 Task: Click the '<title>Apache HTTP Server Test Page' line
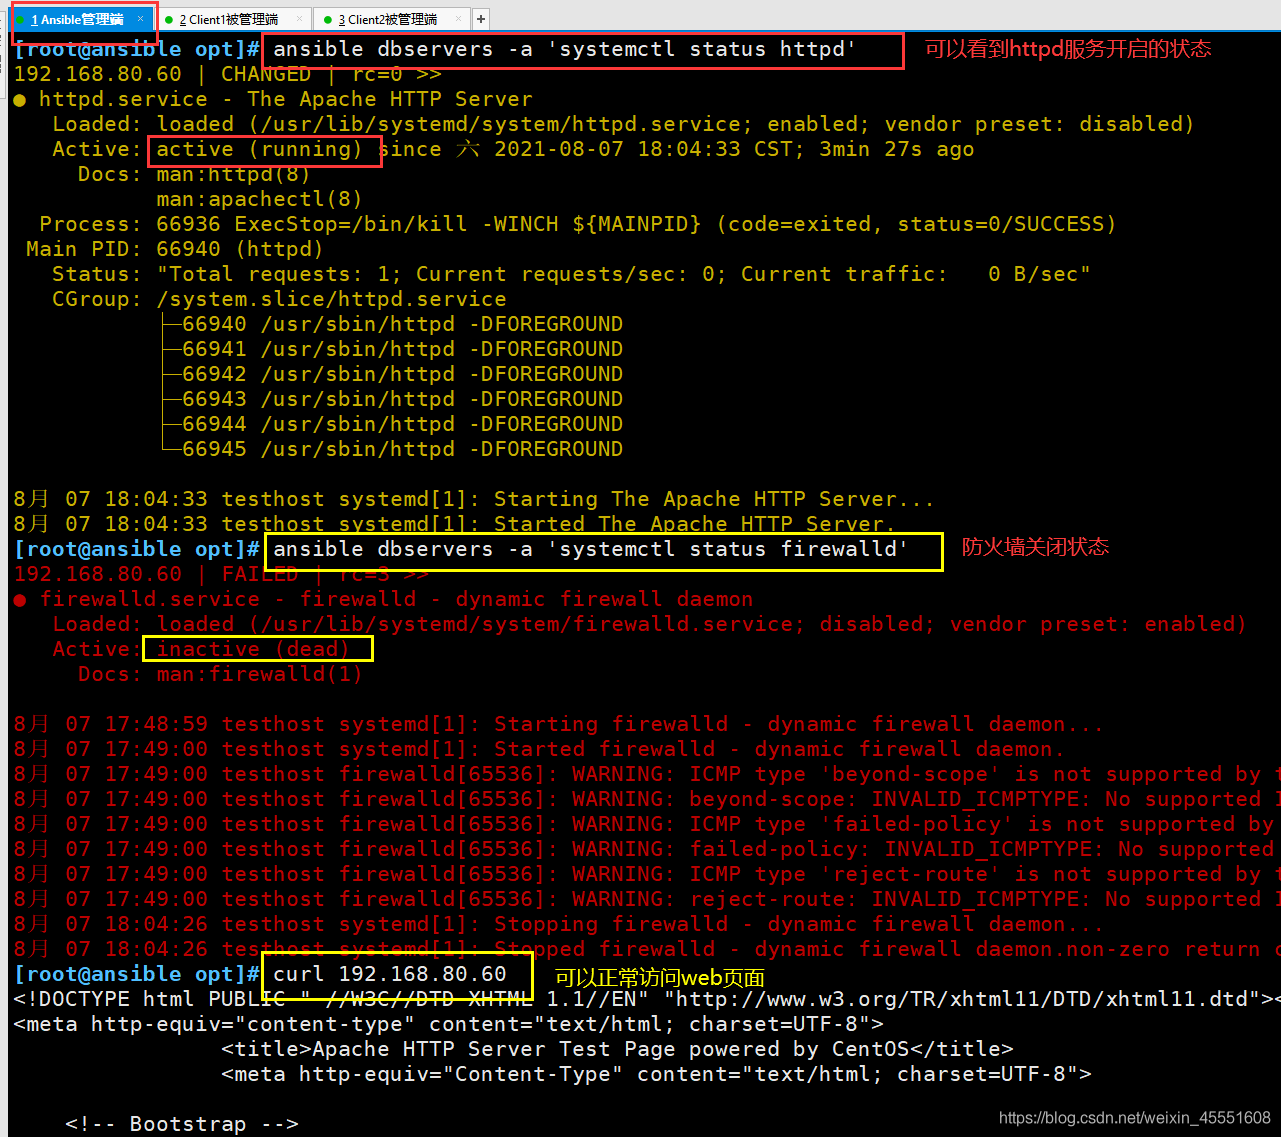pyautogui.click(x=617, y=1049)
